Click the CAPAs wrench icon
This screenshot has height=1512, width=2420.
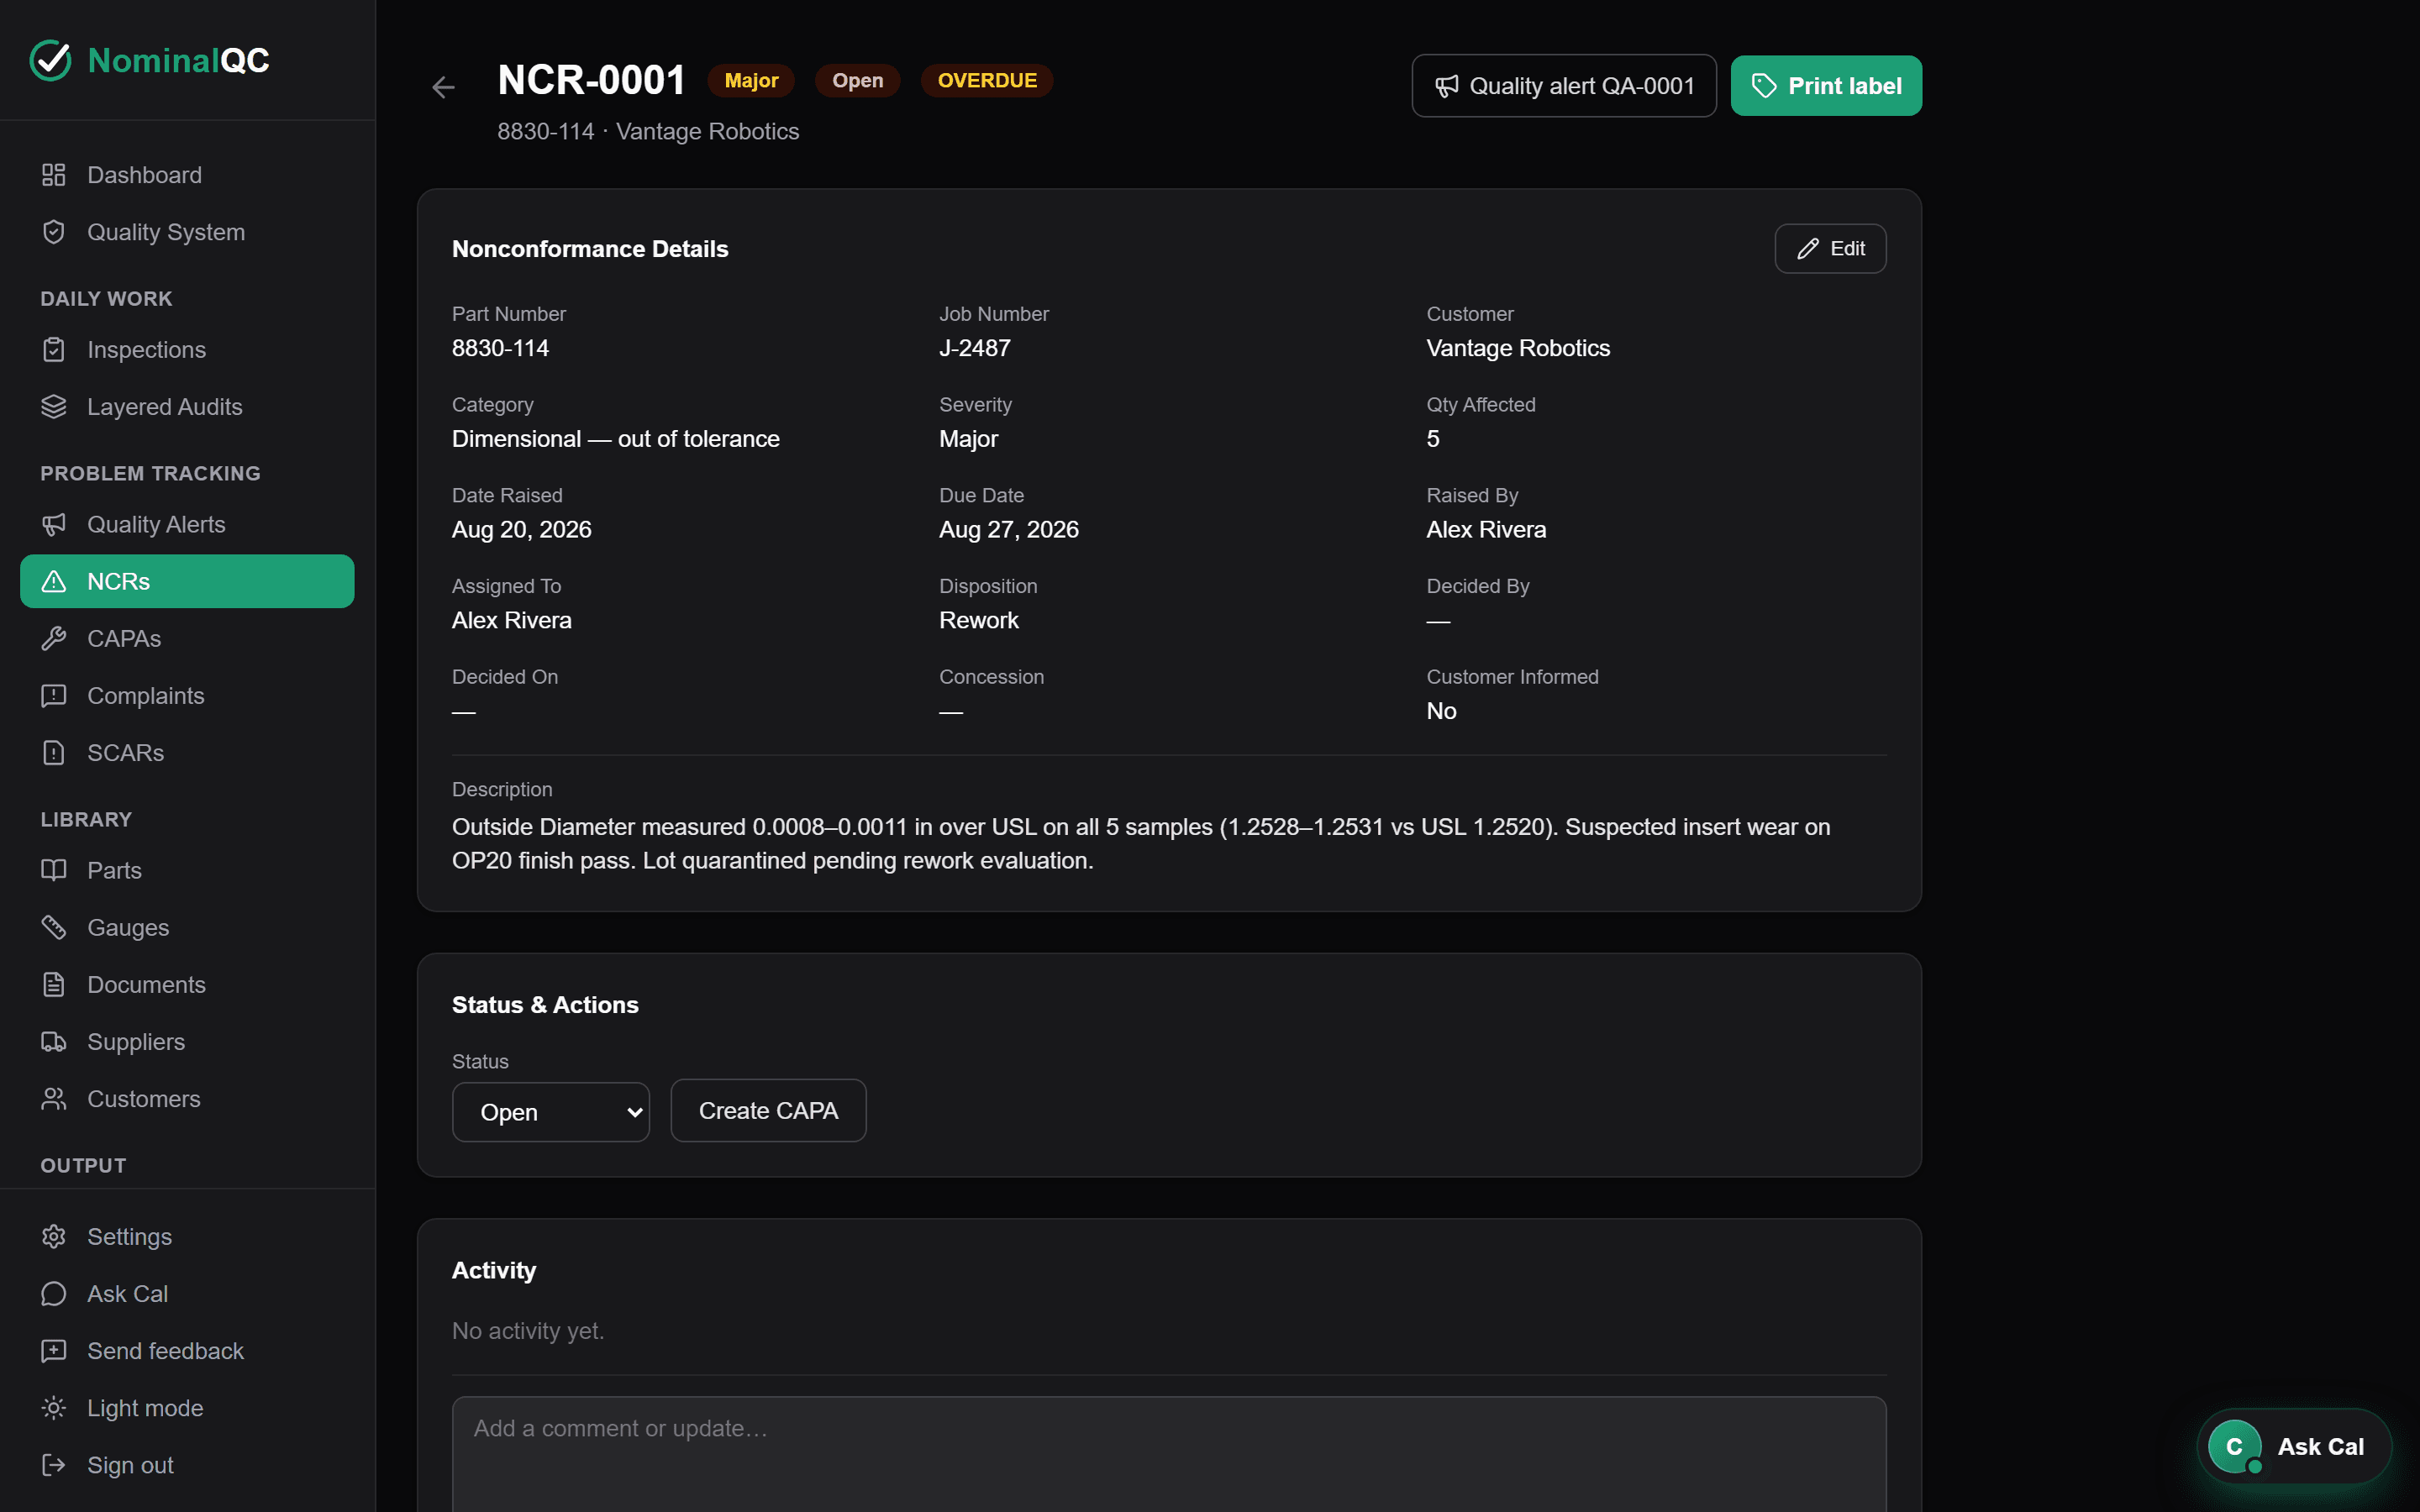click(54, 638)
